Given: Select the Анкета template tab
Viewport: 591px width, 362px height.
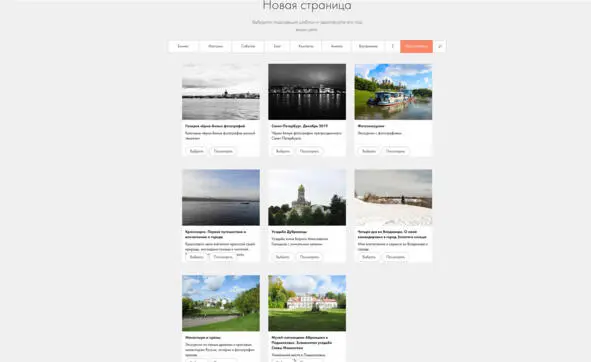Looking at the screenshot, I should pos(337,46).
